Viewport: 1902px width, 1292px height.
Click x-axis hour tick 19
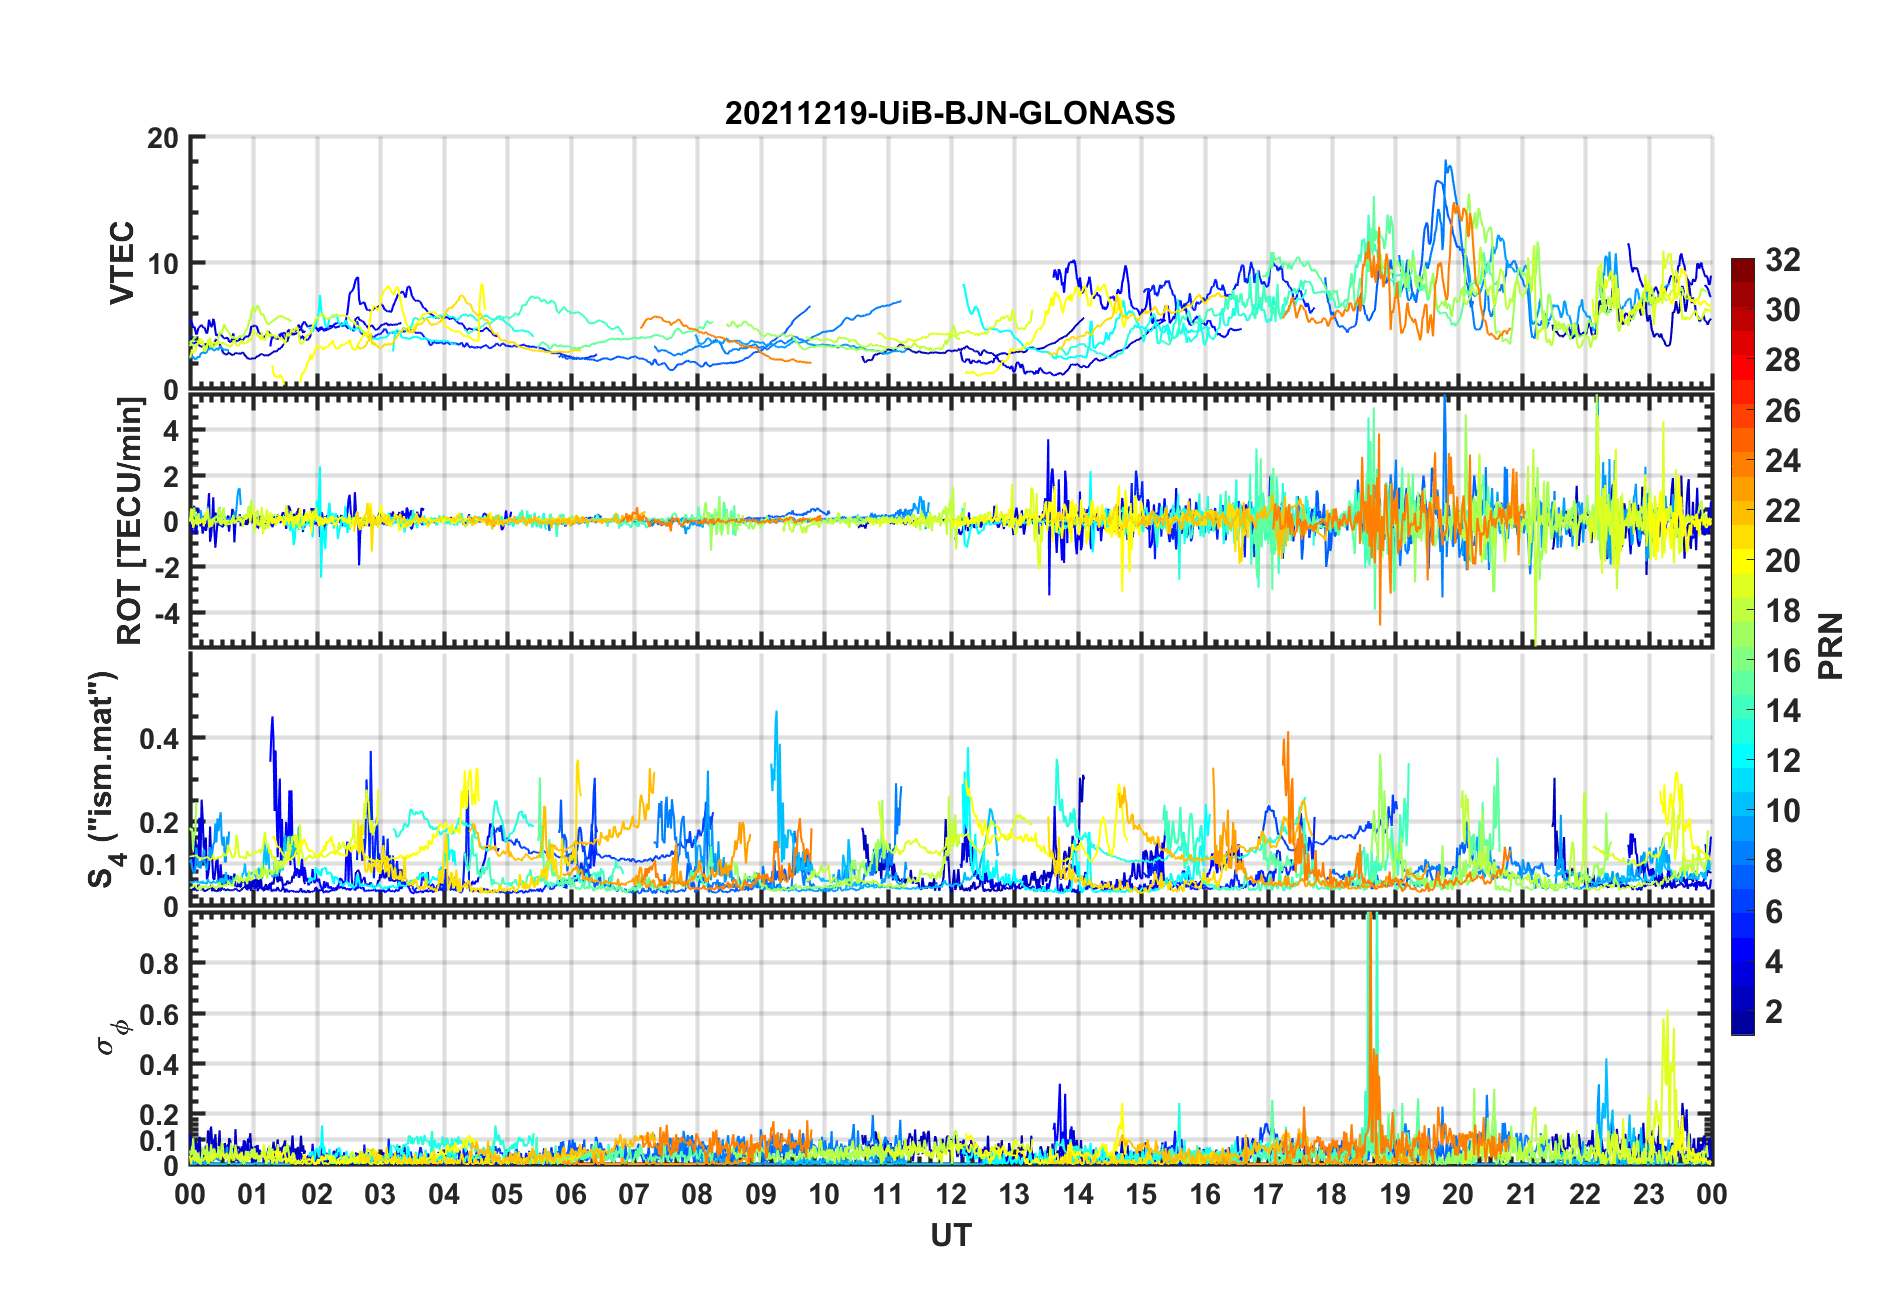1395,1194
